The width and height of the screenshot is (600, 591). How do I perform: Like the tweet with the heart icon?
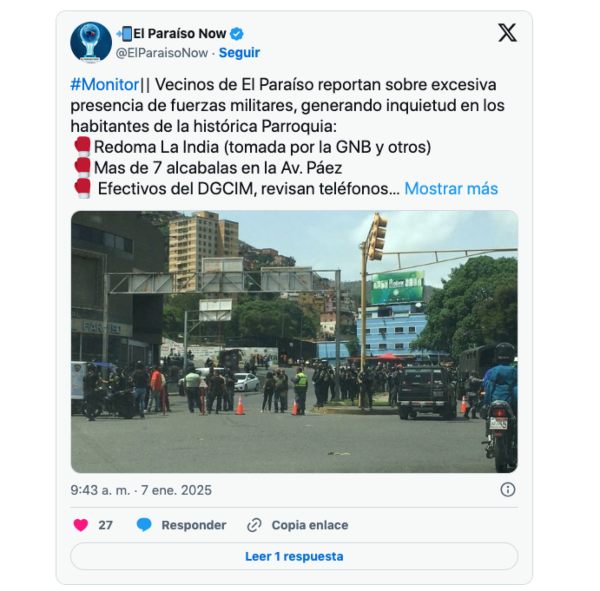pyautogui.click(x=81, y=525)
